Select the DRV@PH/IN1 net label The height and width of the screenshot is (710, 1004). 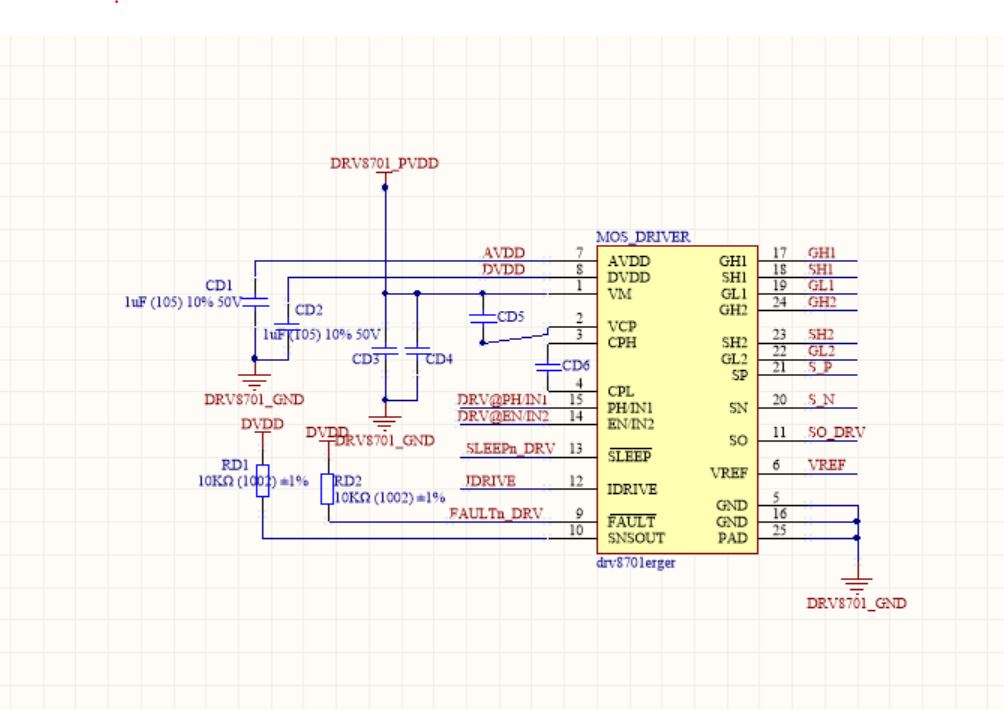coord(503,399)
